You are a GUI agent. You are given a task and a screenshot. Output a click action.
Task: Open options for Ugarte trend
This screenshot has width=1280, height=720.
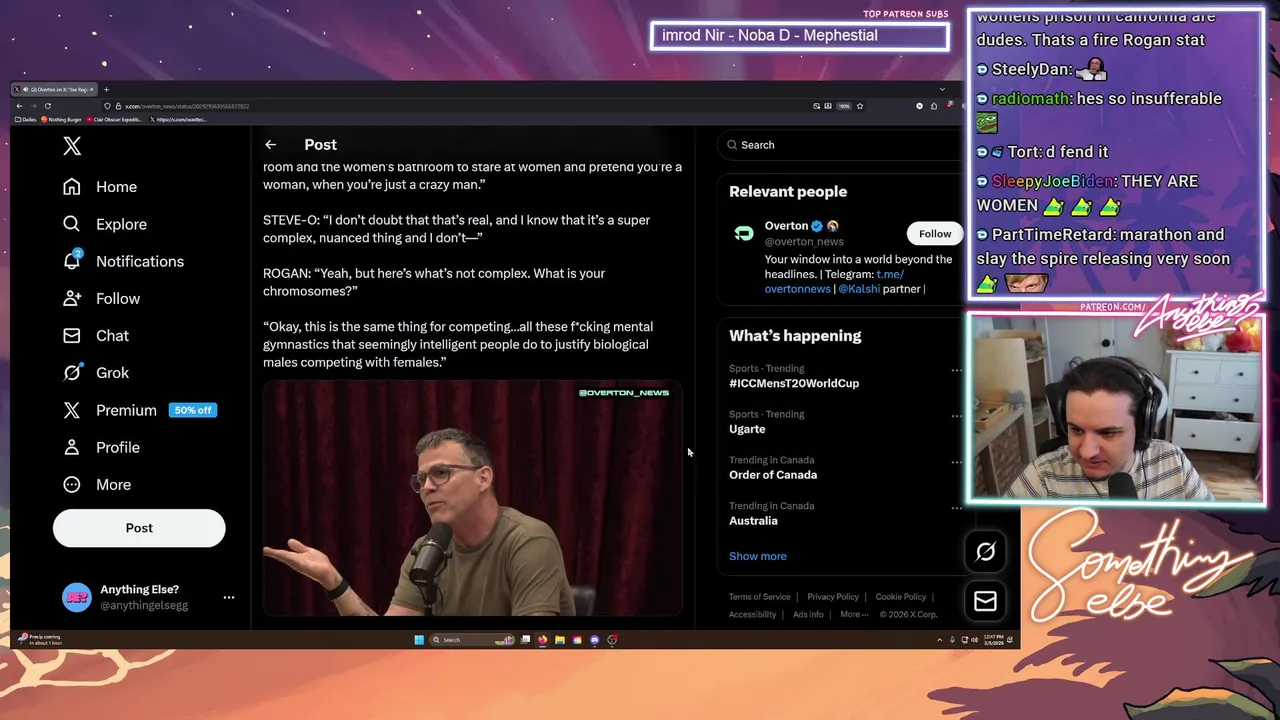956,417
